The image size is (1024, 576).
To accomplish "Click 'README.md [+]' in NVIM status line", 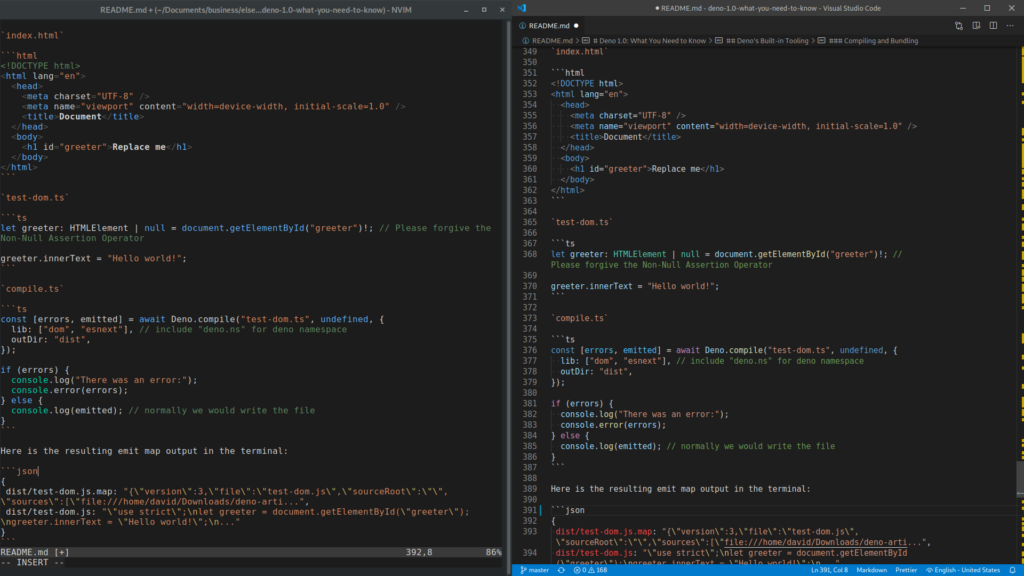I will click(x=35, y=552).
